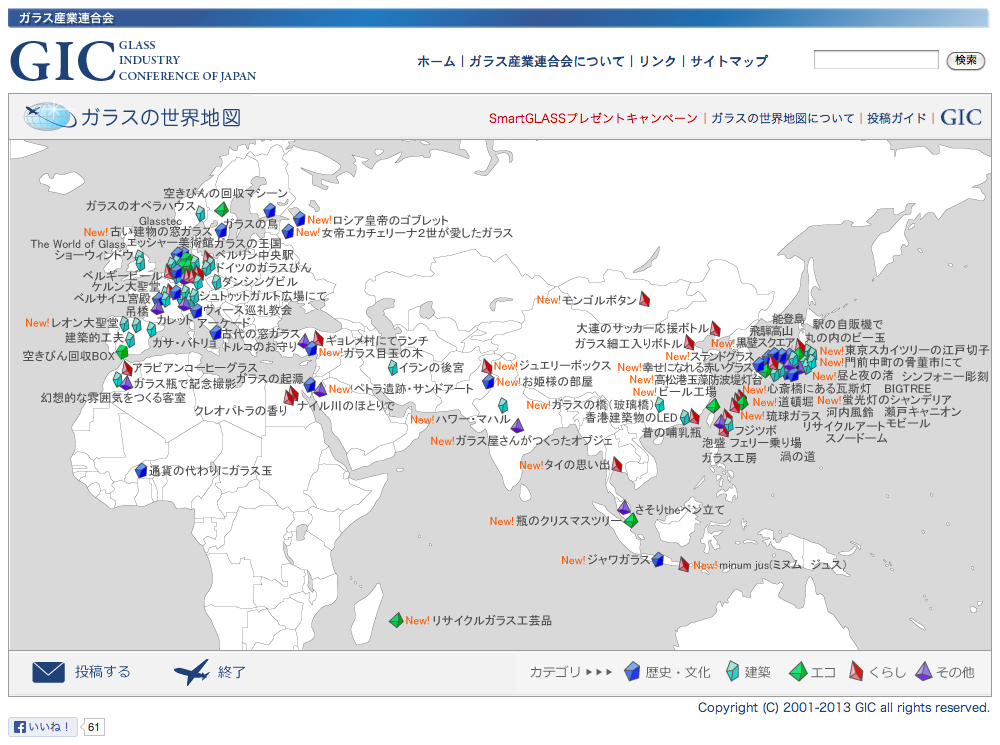Image resolution: width=1000 pixels, height=745 pixels.
Task: Click the purple marker beside さそりtheペン立て
Action: (624, 508)
